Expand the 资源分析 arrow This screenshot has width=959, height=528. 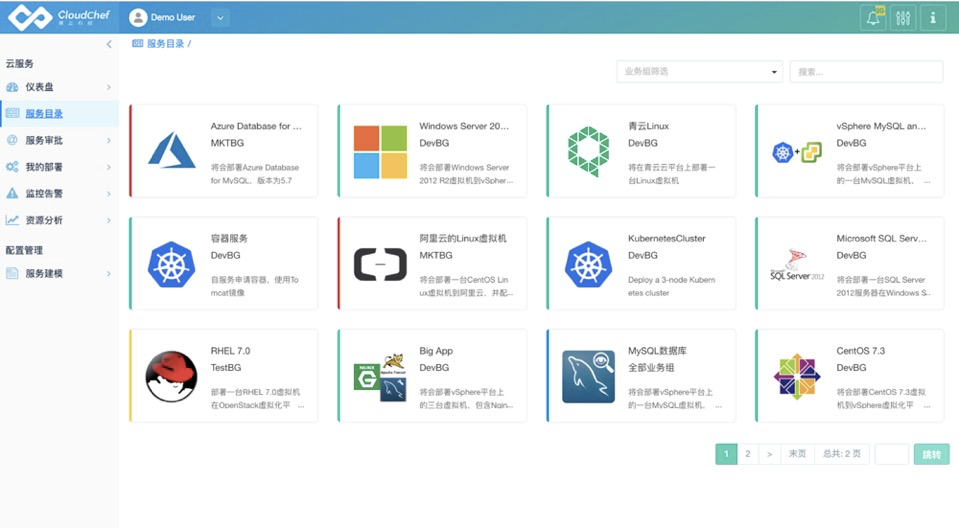pos(109,220)
